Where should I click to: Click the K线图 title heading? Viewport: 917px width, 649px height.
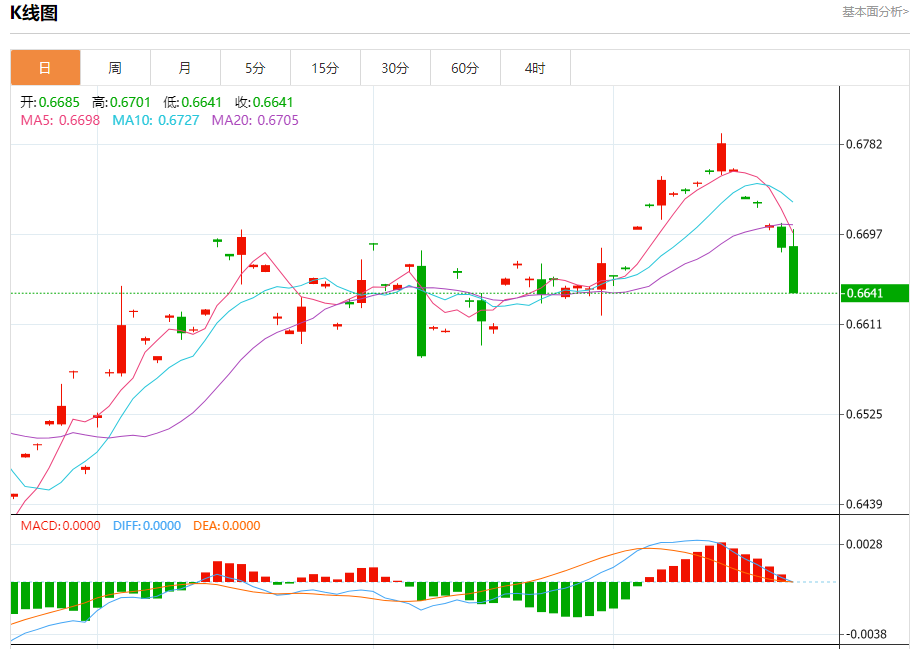(34, 13)
